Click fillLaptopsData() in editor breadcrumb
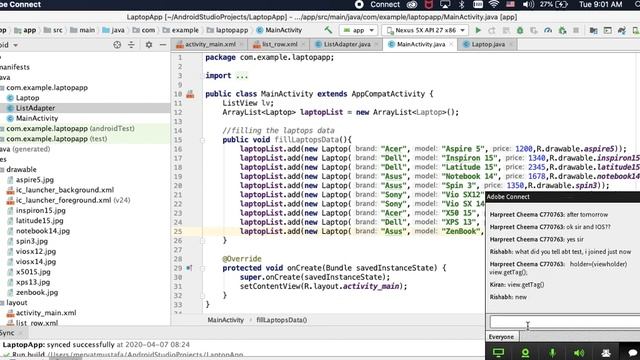The height and width of the screenshot is (360, 640). click(282, 320)
